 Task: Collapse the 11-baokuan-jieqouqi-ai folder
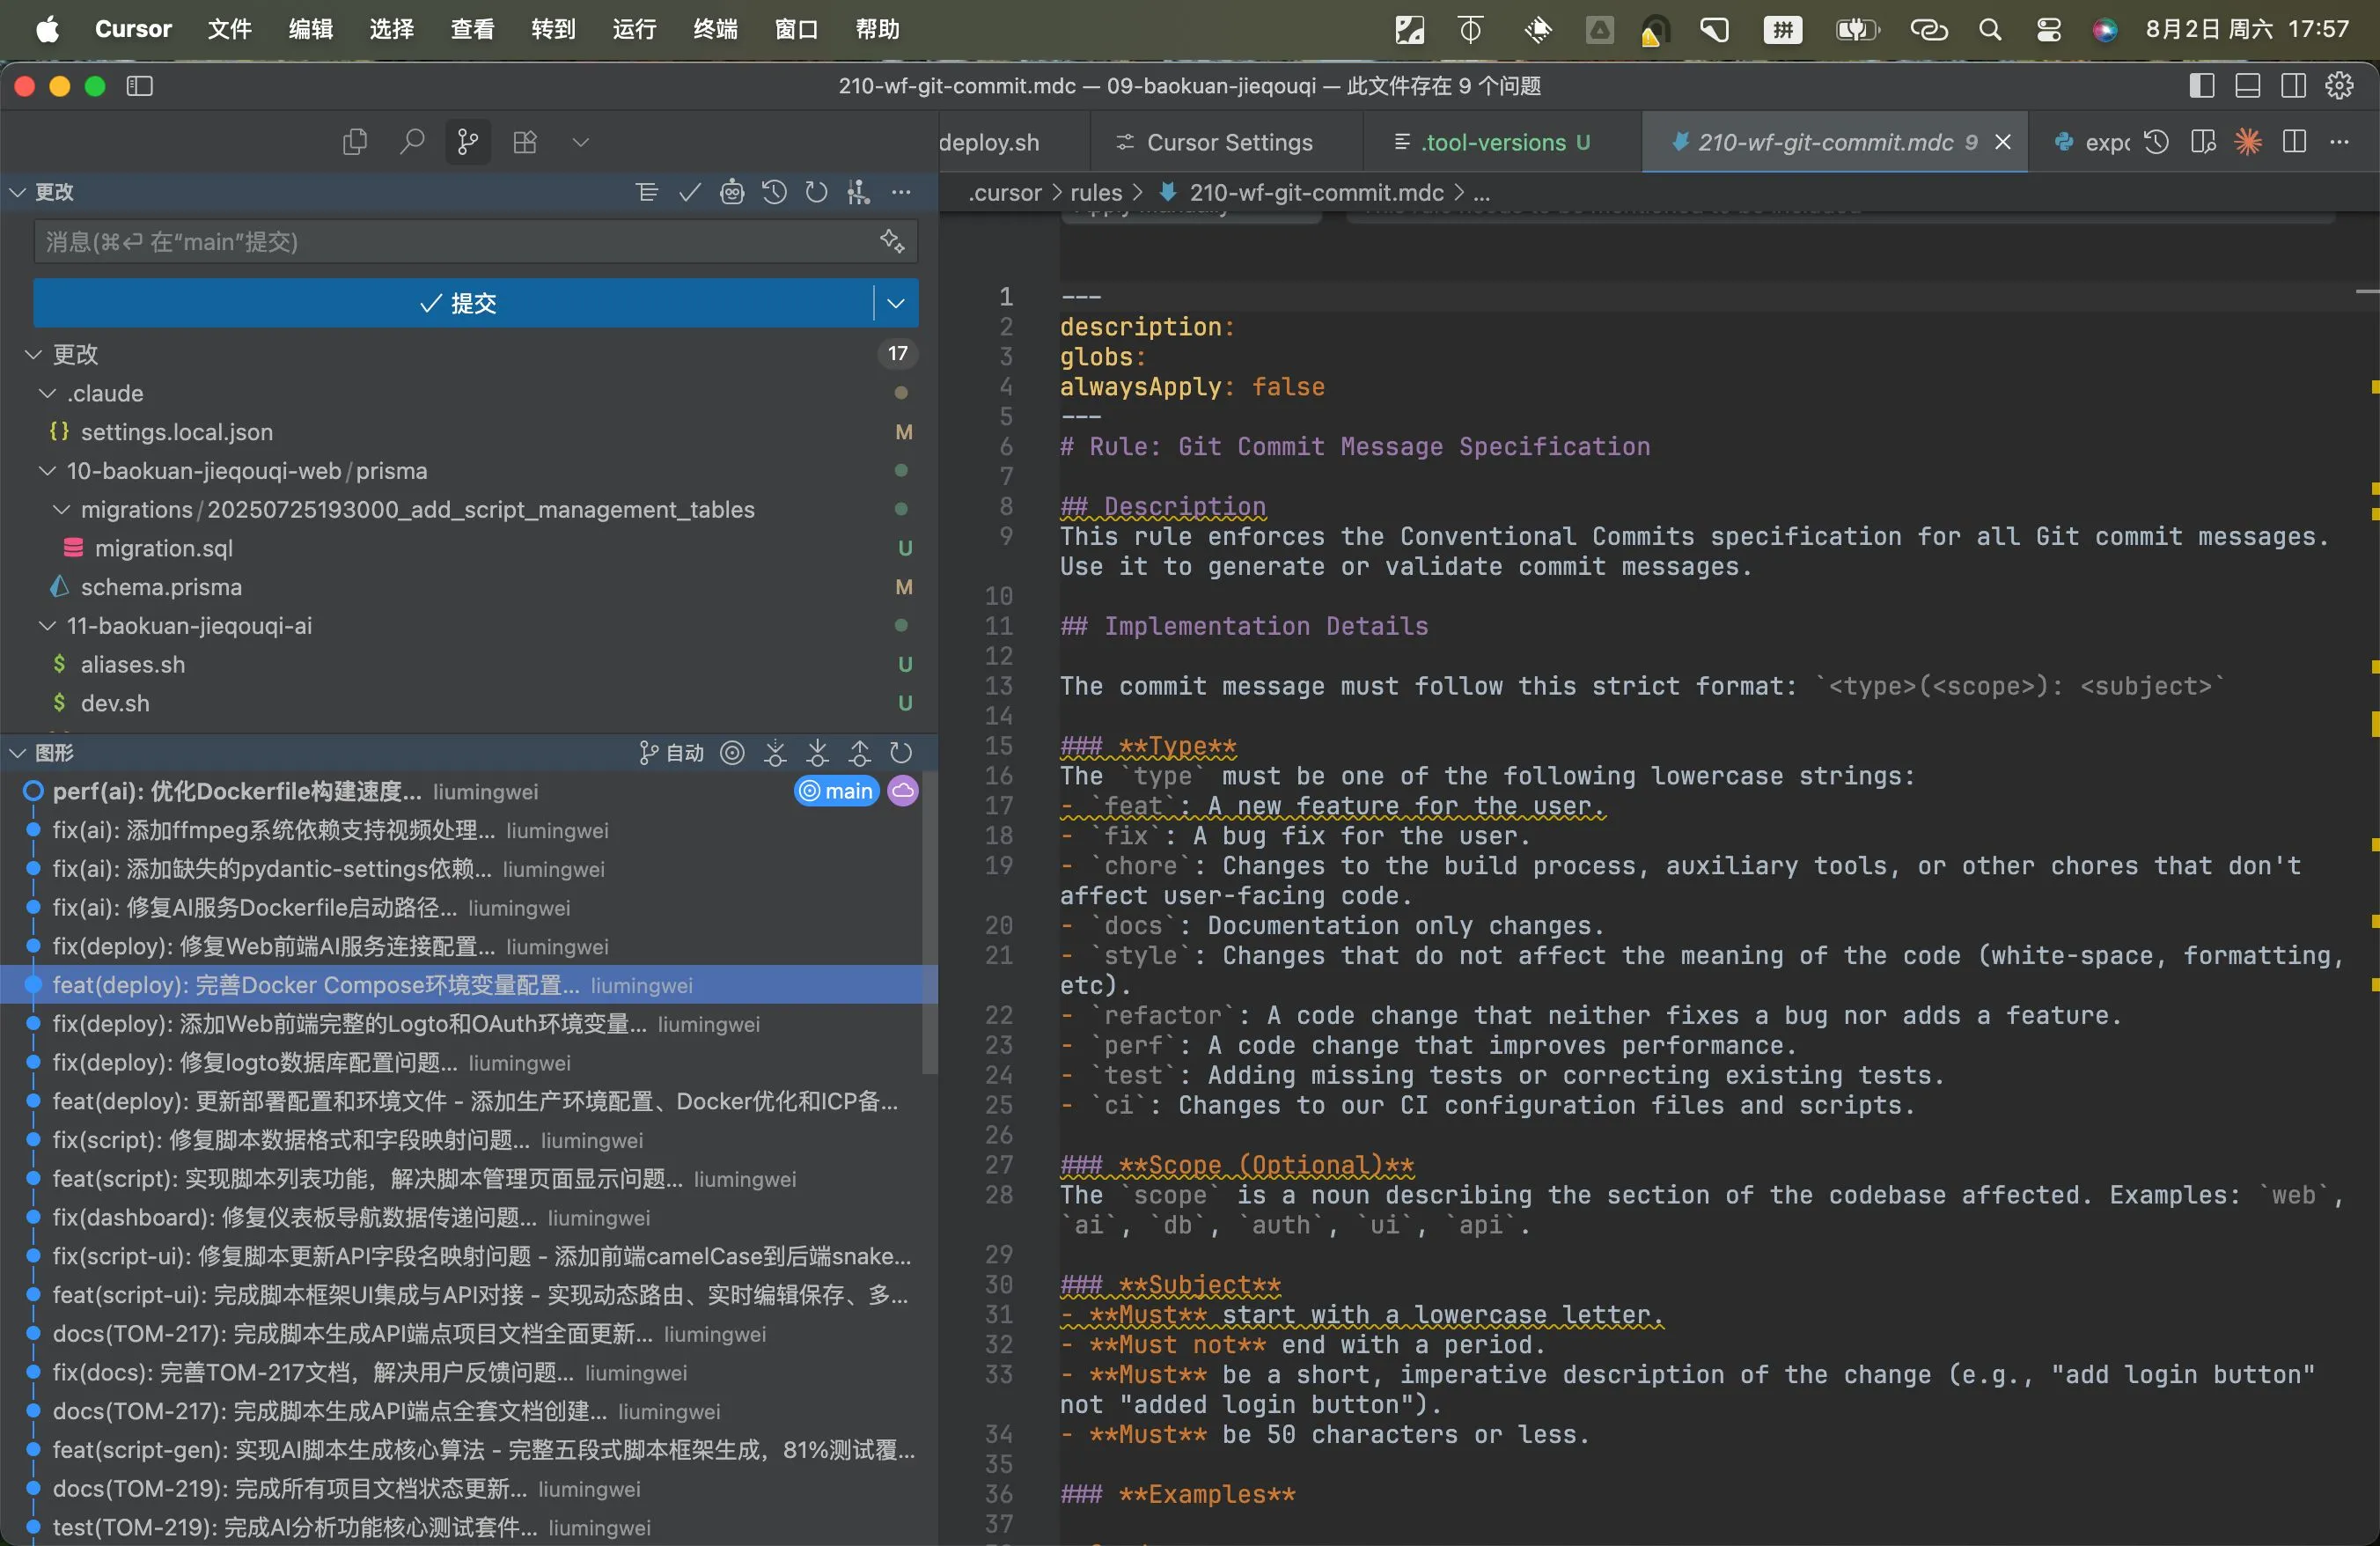coord(47,626)
